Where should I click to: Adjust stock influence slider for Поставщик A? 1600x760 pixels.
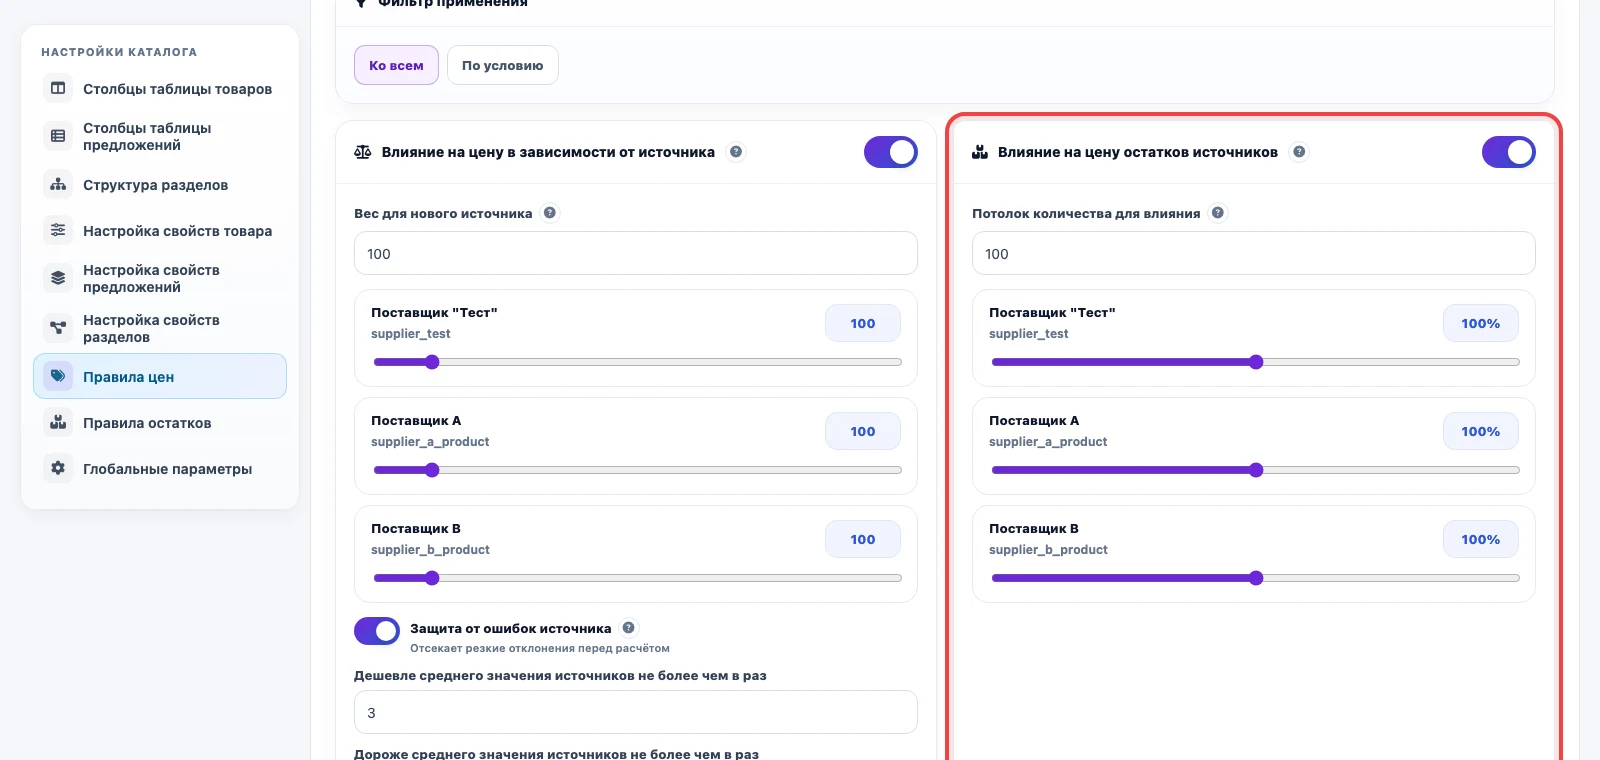point(1256,470)
